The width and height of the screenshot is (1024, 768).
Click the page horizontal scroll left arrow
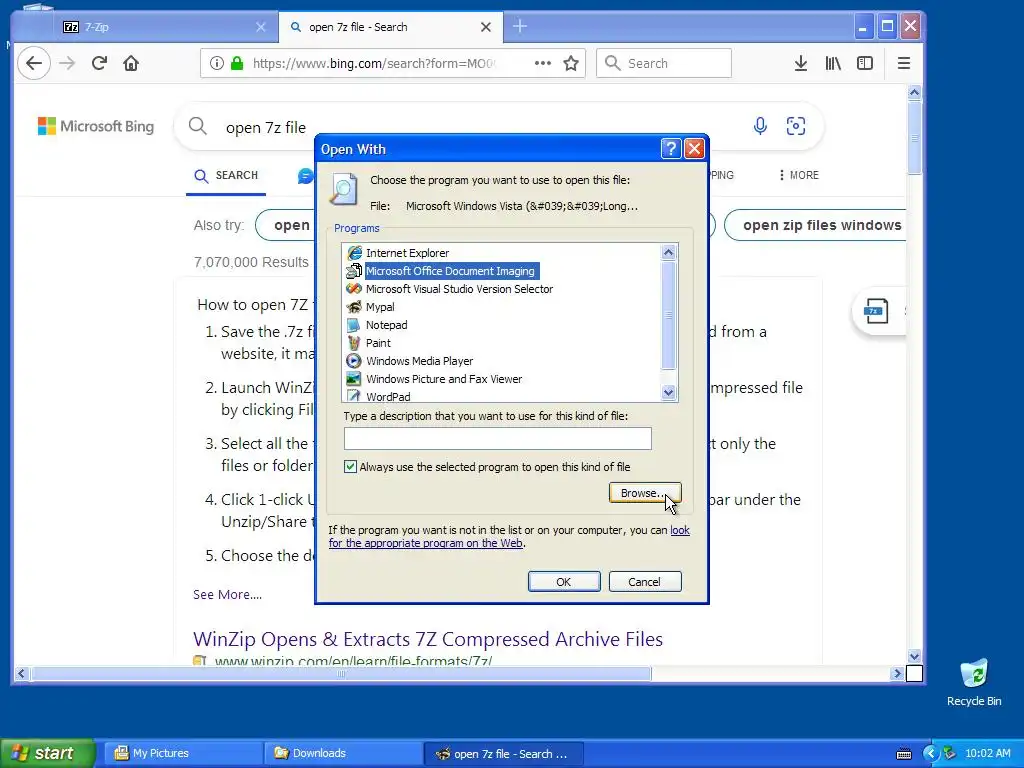[x=22, y=673]
